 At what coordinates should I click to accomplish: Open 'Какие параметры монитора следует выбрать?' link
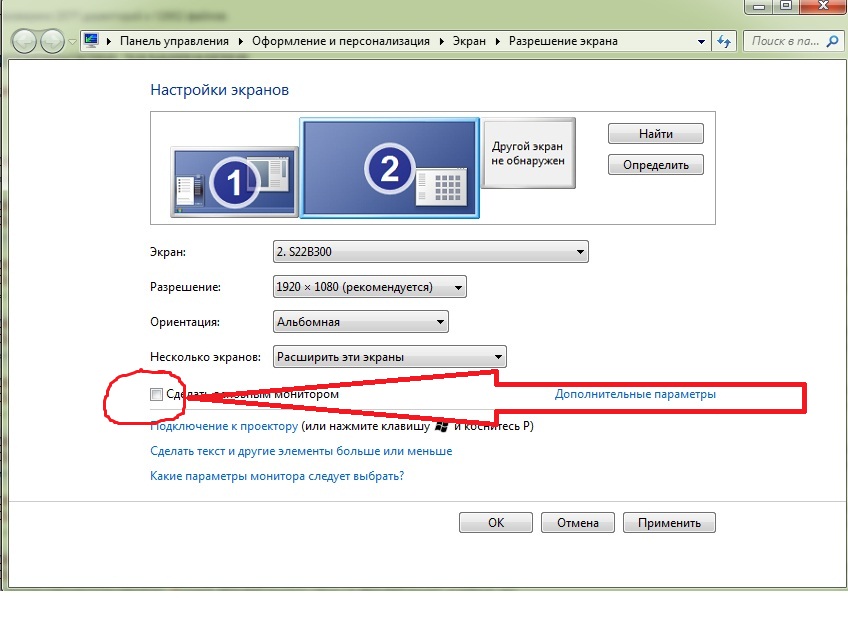pos(277,476)
